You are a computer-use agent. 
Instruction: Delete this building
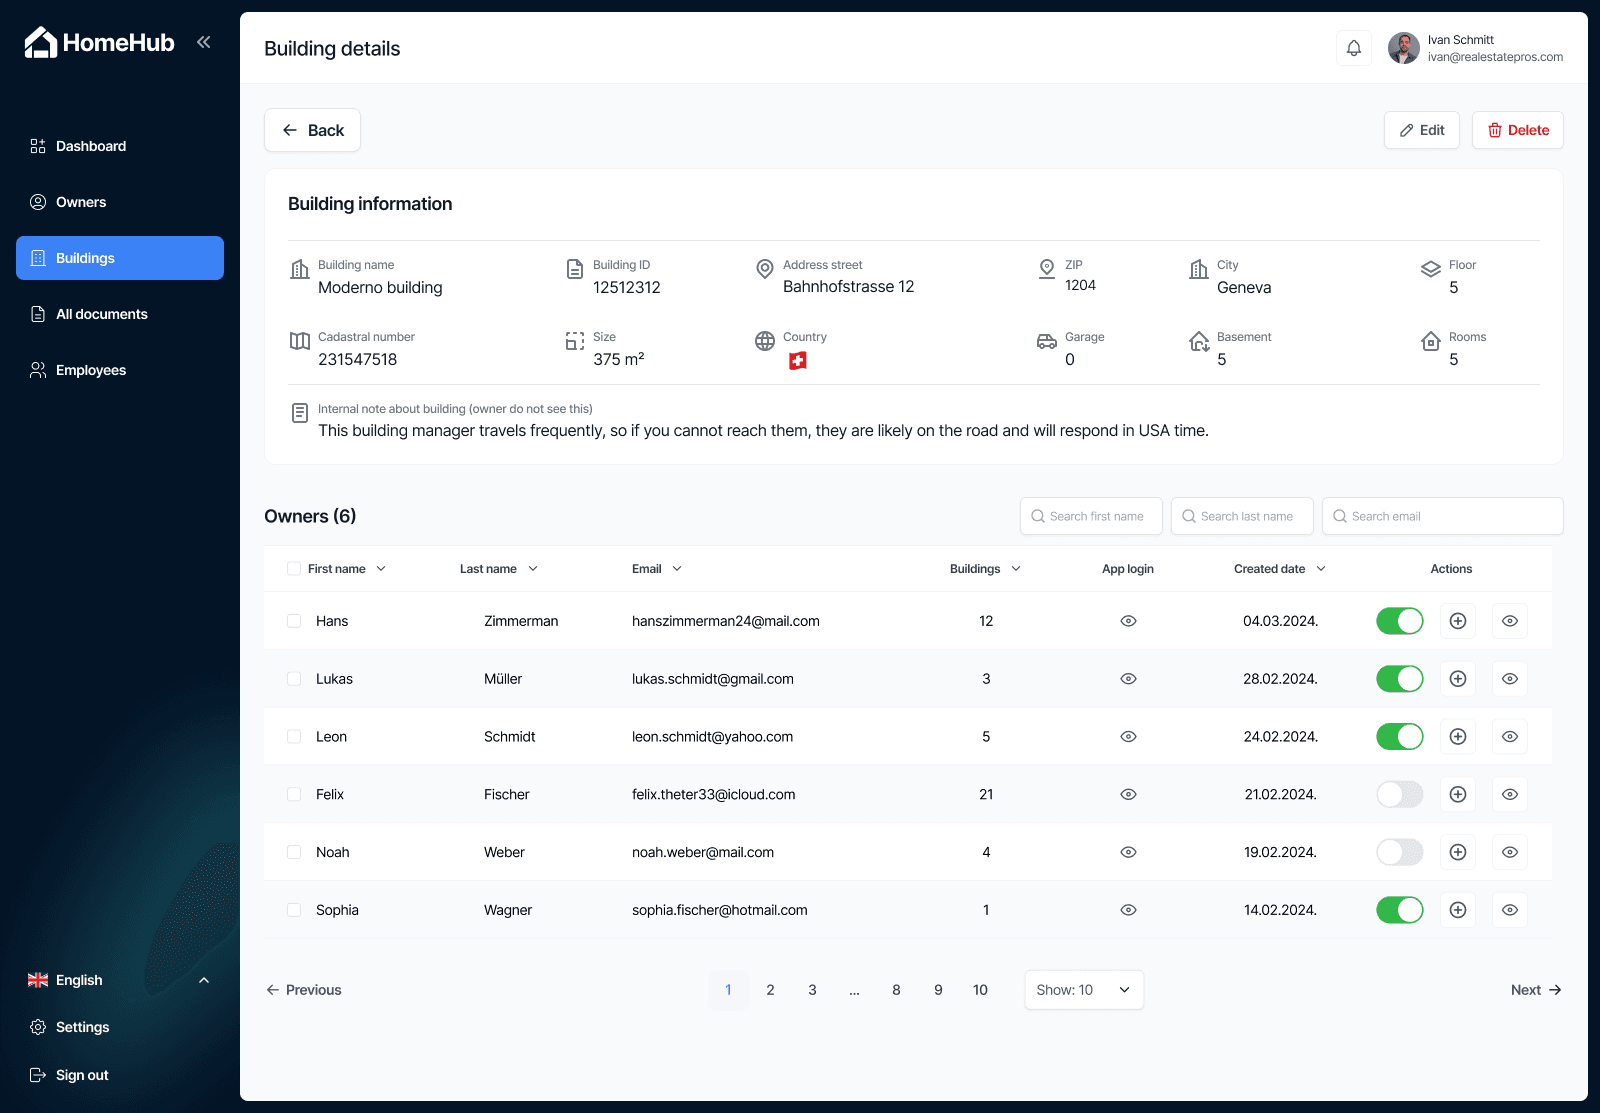(1518, 130)
